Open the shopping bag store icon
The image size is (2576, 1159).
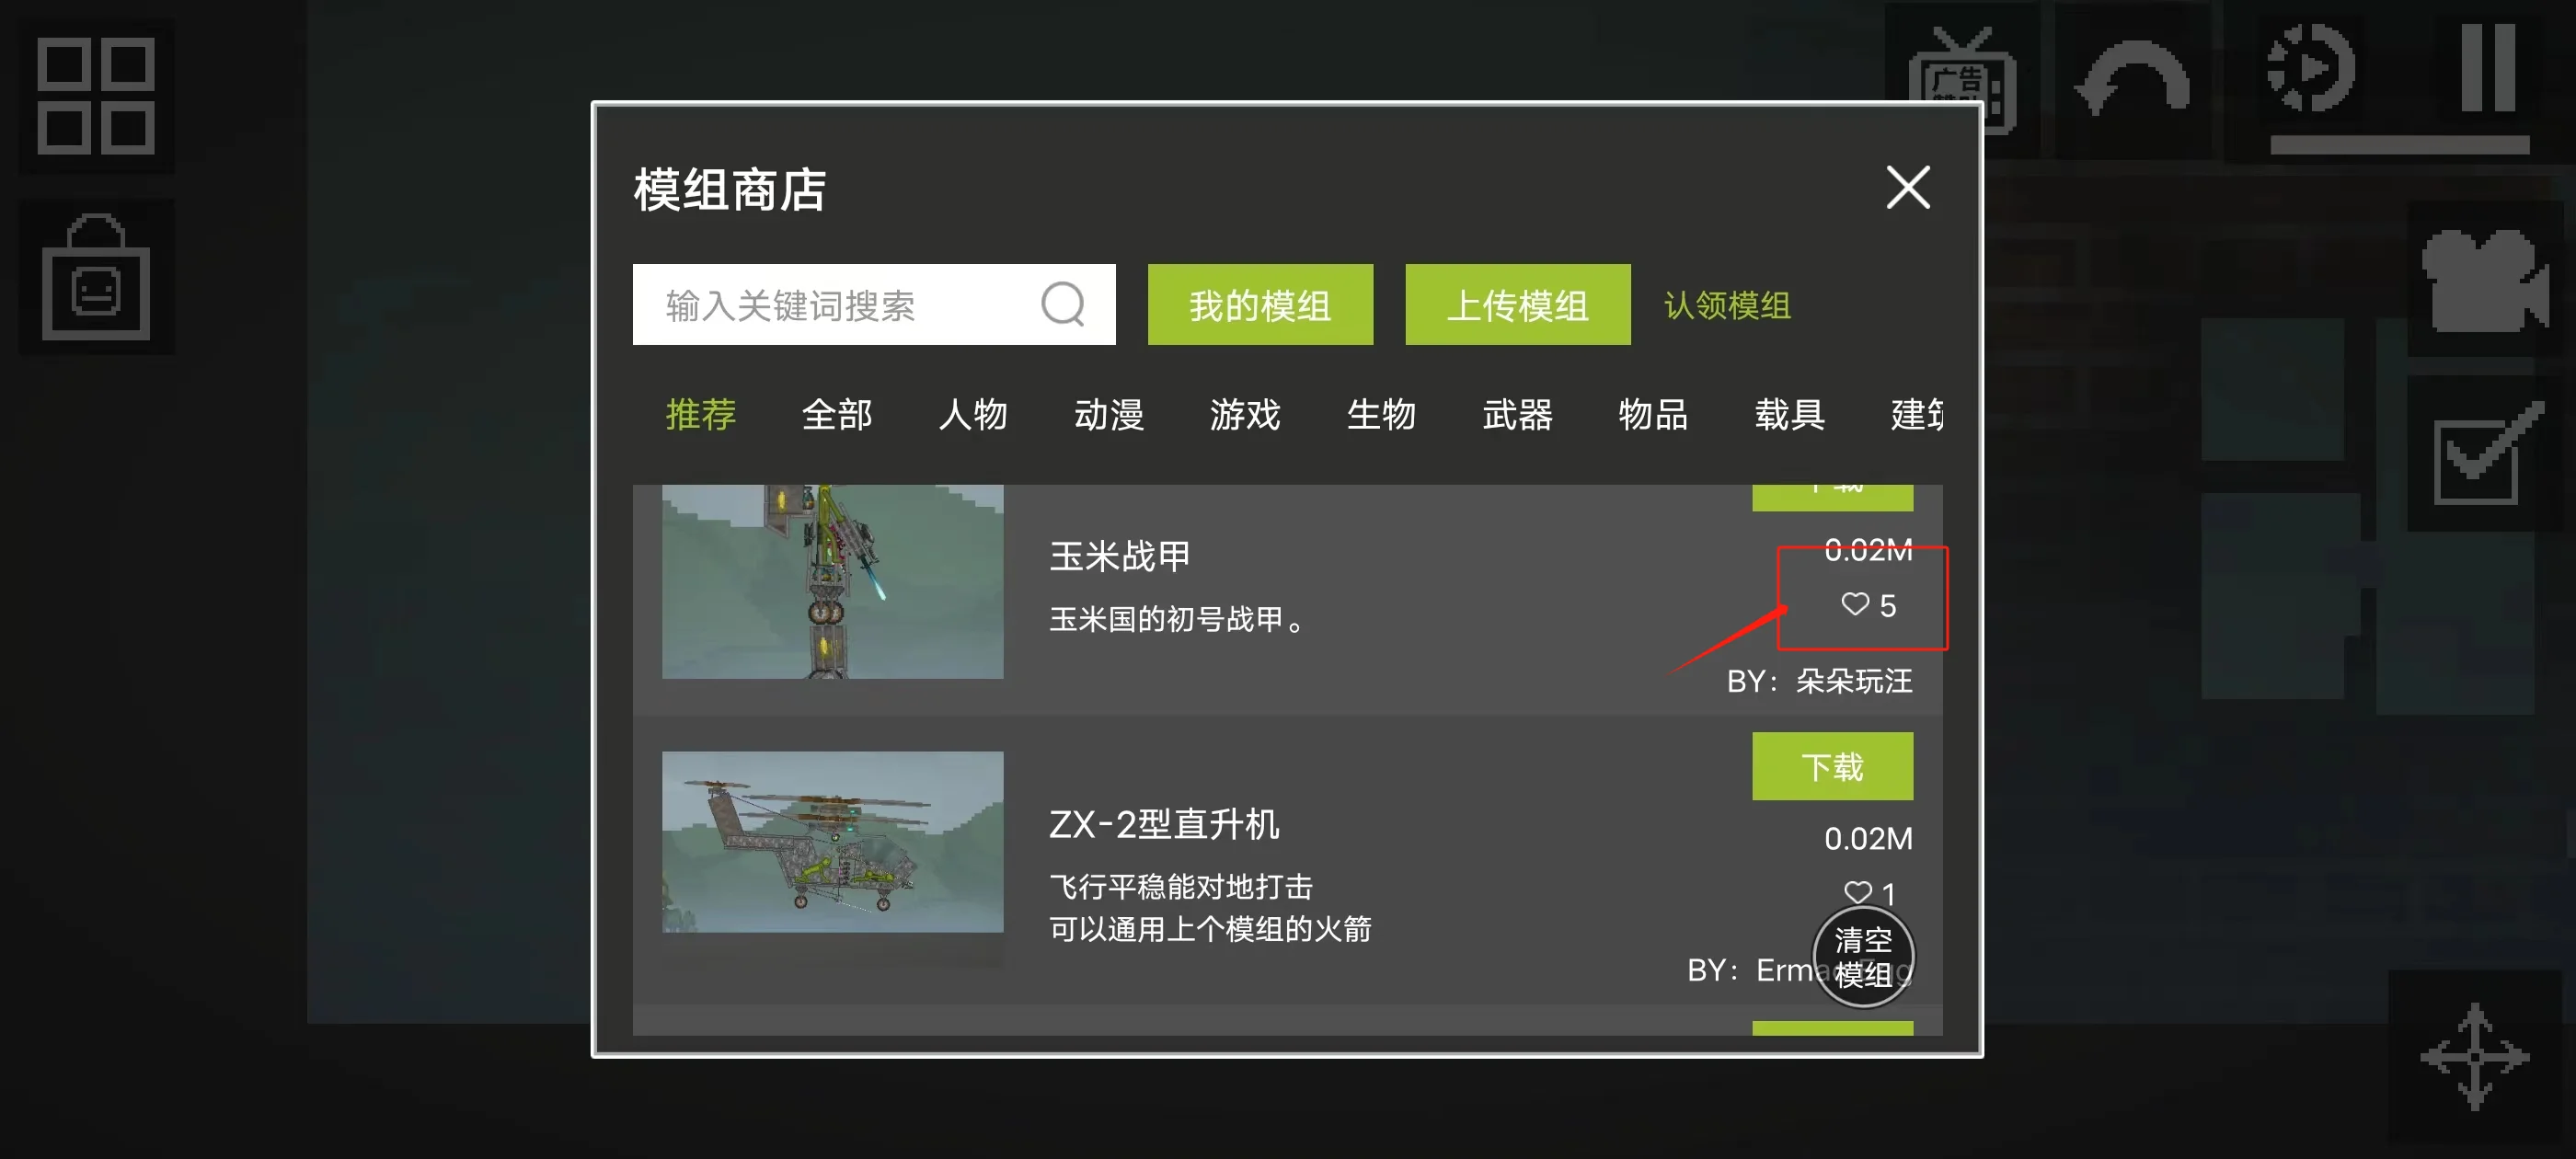[x=96, y=277]
